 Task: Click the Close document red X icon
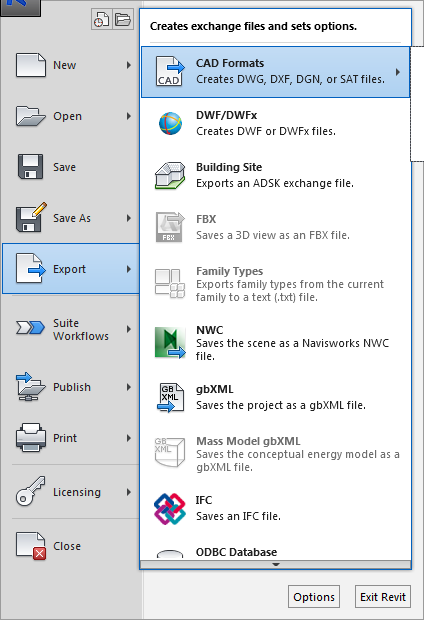pos(31,546)
